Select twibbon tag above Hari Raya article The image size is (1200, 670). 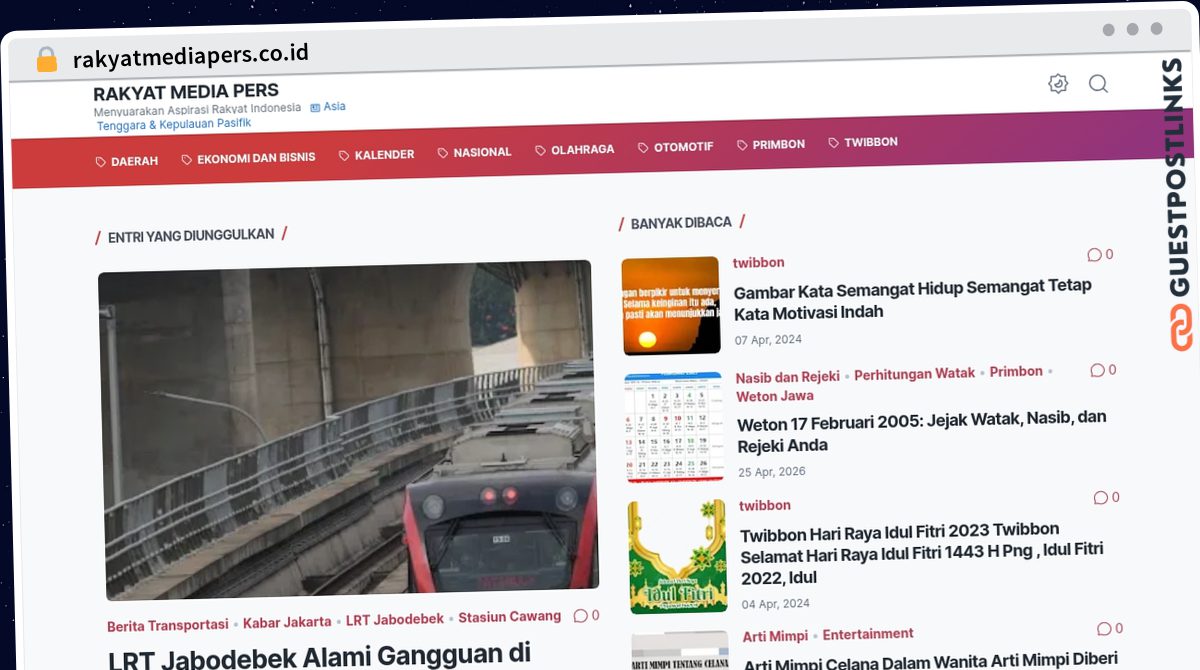(x=765, y=505)
